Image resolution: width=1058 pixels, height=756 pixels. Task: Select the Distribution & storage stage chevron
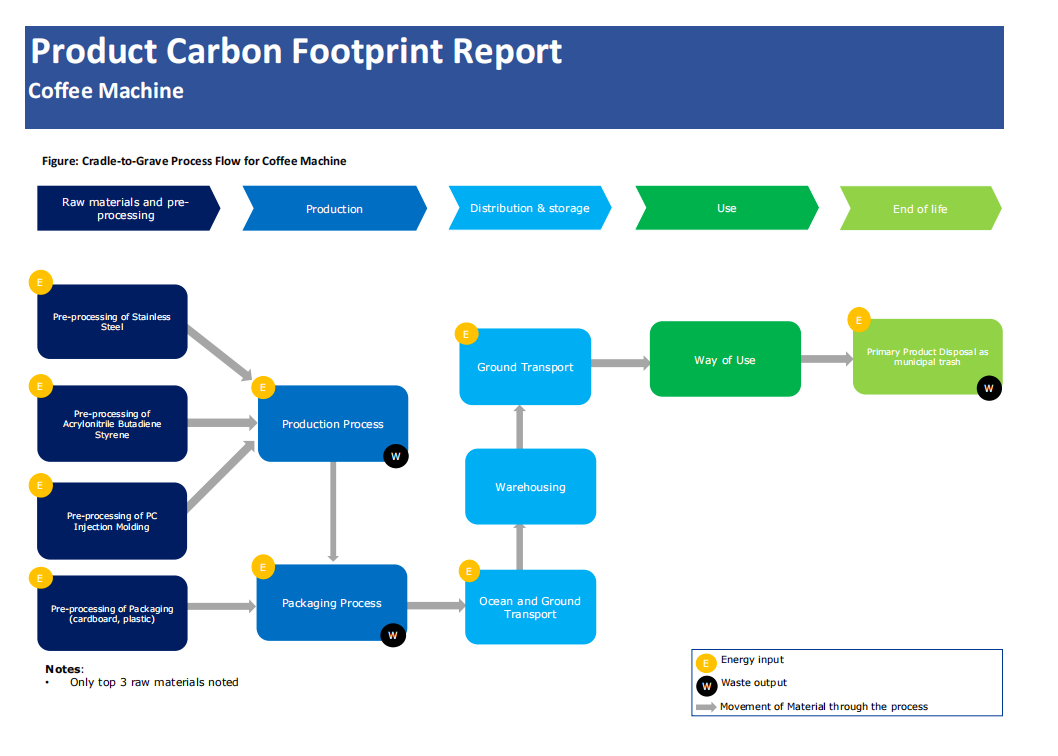(x=529, y=208)
